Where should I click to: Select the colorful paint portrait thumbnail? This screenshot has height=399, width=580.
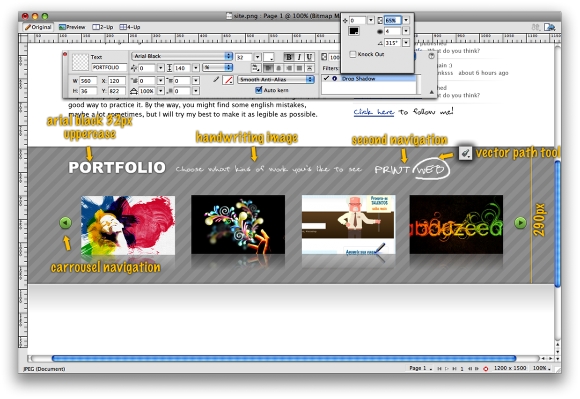click(x=128, y=225)
